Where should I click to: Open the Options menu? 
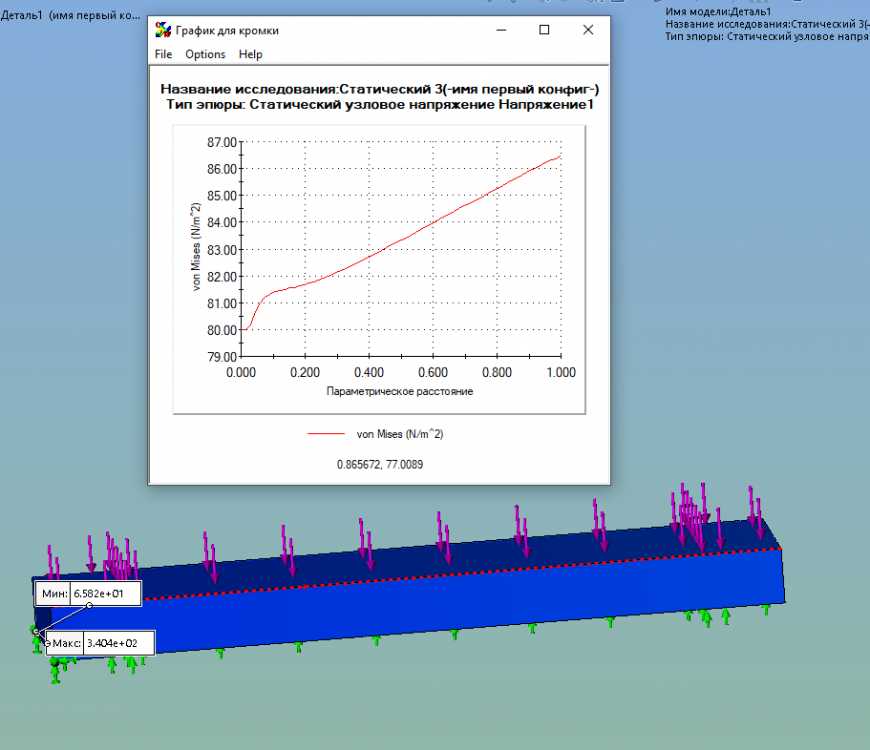(205, 54)
